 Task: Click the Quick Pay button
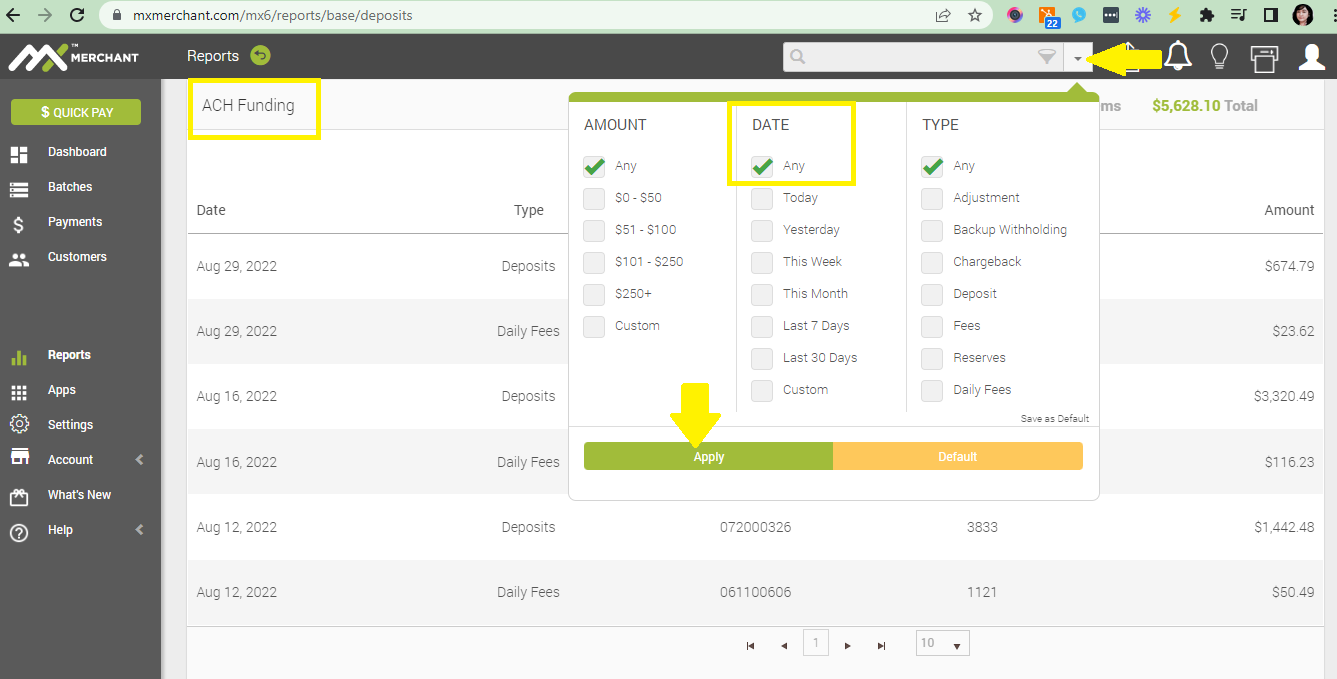coord(76,112)
